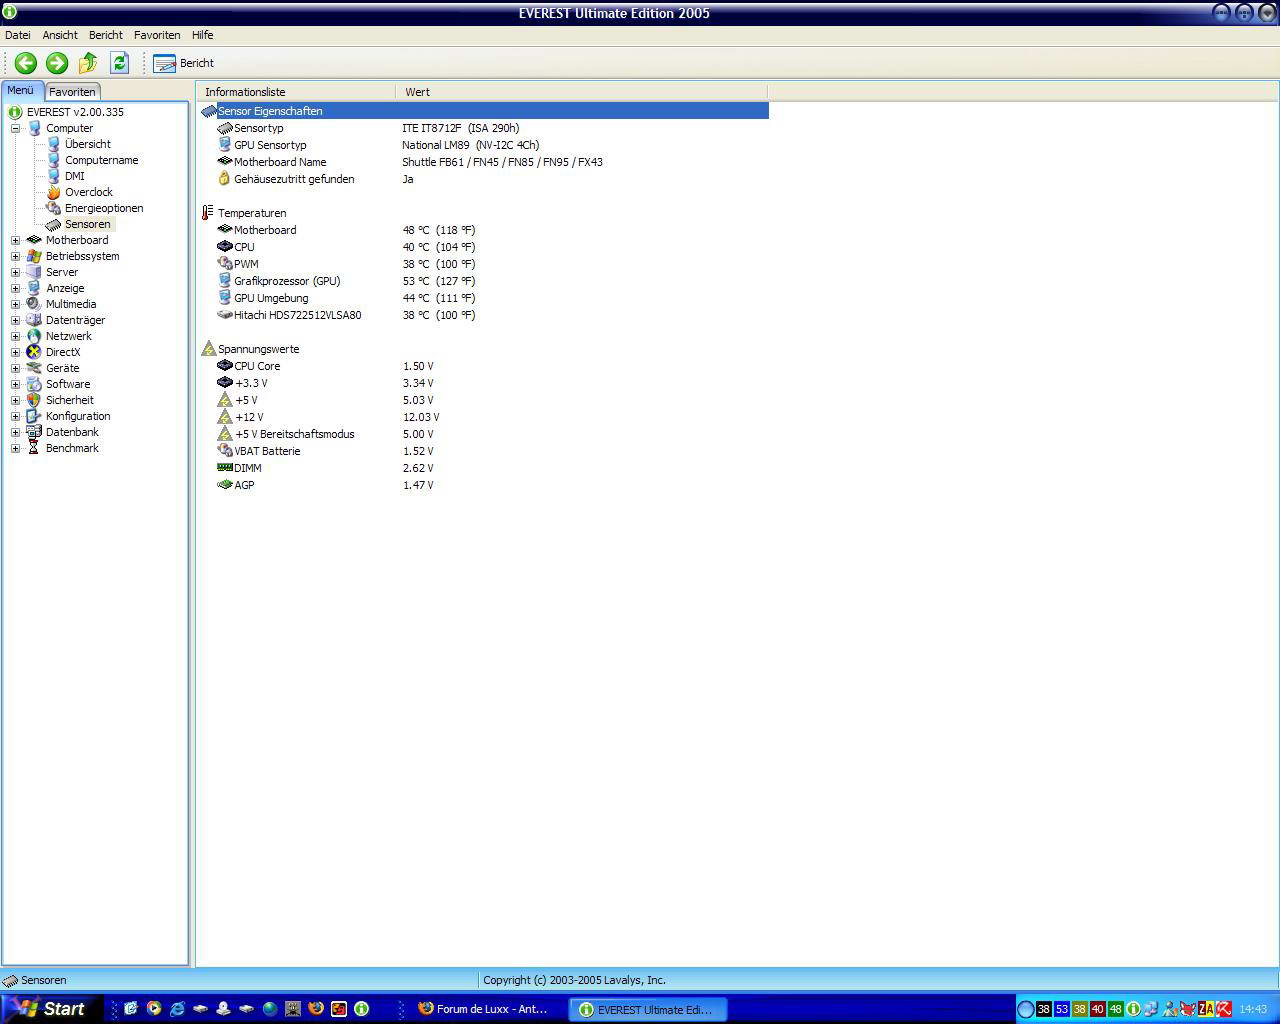This screenshot has width=1280, height=1024.
Task: Click the Betriebssystem Windows icon
Action: 34,256
